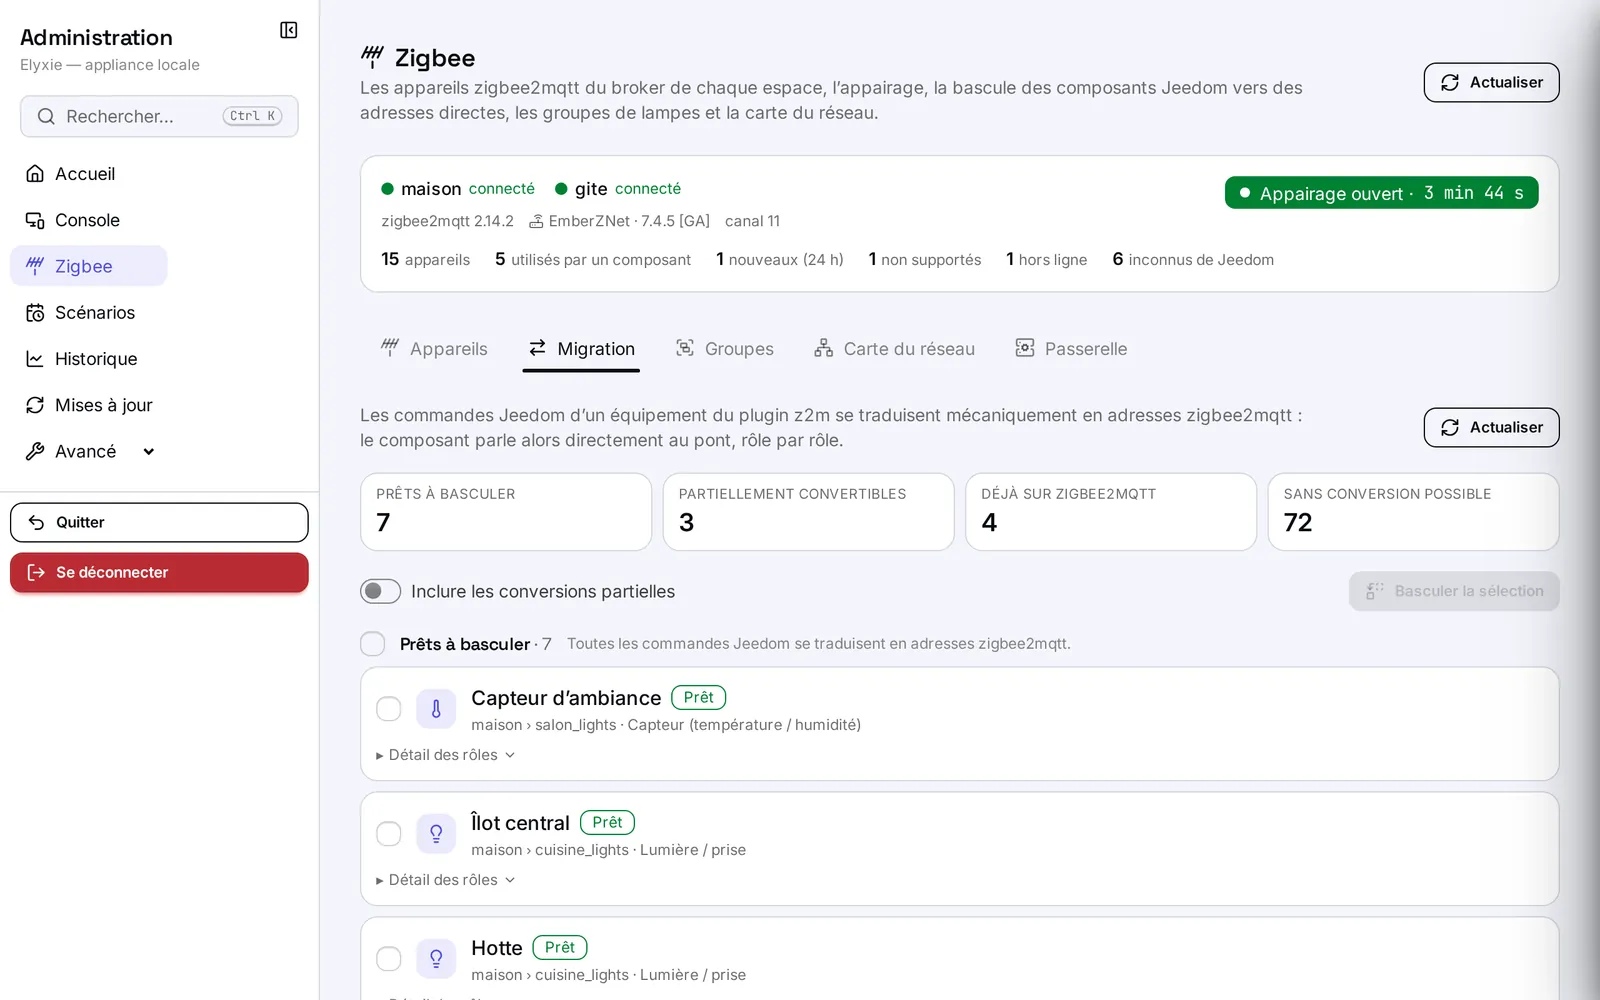The width and height of the screenshot is (1600, 1000).
Task: Click the Accueil home icon
Action: point(35,174)
